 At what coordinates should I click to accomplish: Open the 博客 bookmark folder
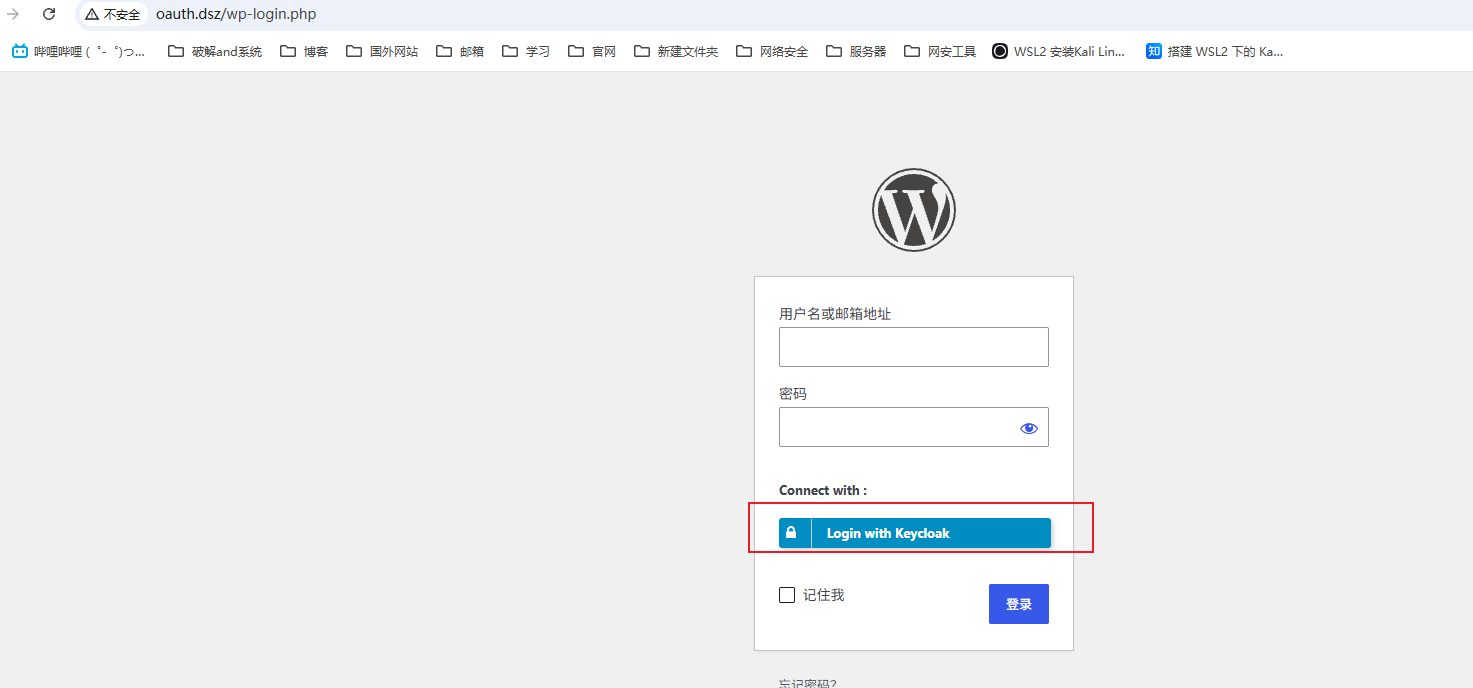point(304,51)
